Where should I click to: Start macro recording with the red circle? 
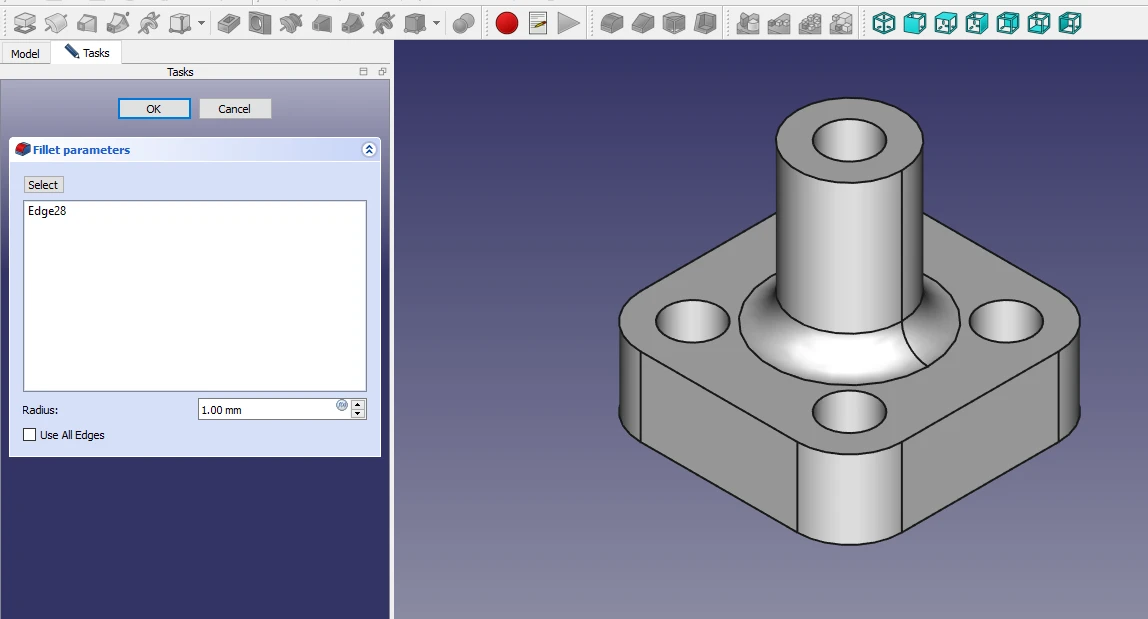click(507, 22)
